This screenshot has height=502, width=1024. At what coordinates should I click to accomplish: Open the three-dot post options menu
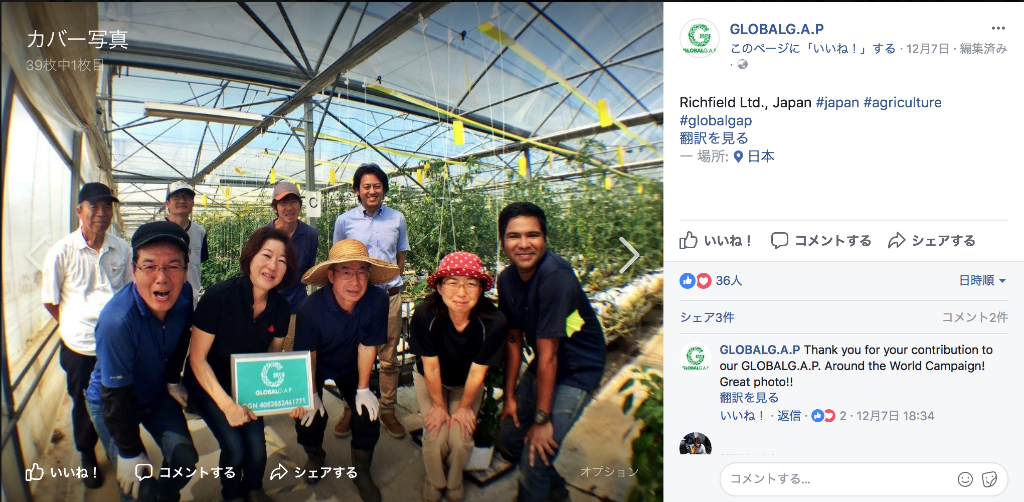999,28
